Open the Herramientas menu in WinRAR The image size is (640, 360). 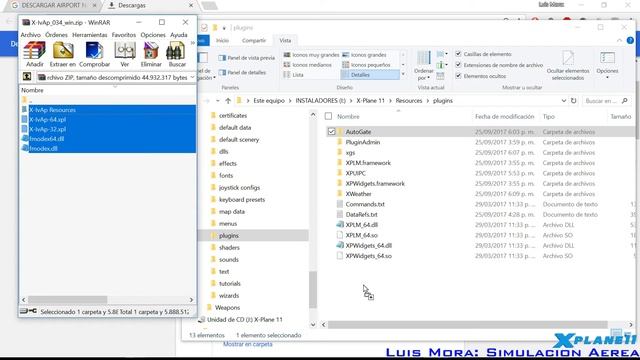90,35
